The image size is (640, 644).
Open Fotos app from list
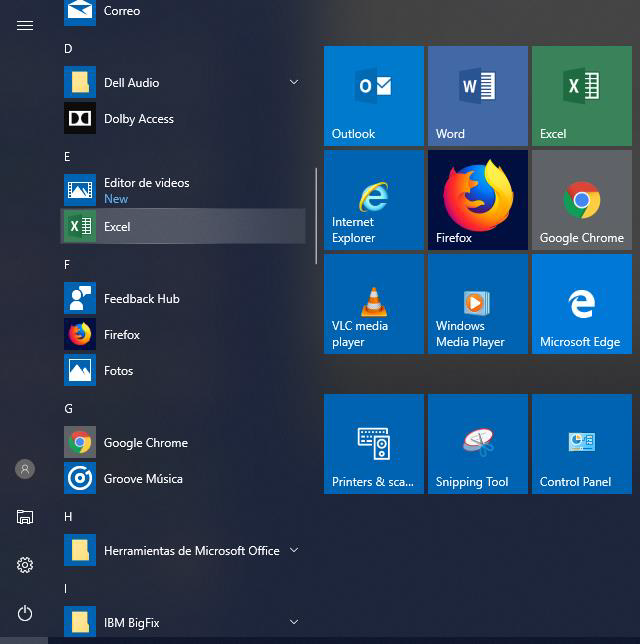[x=183, y=370]
